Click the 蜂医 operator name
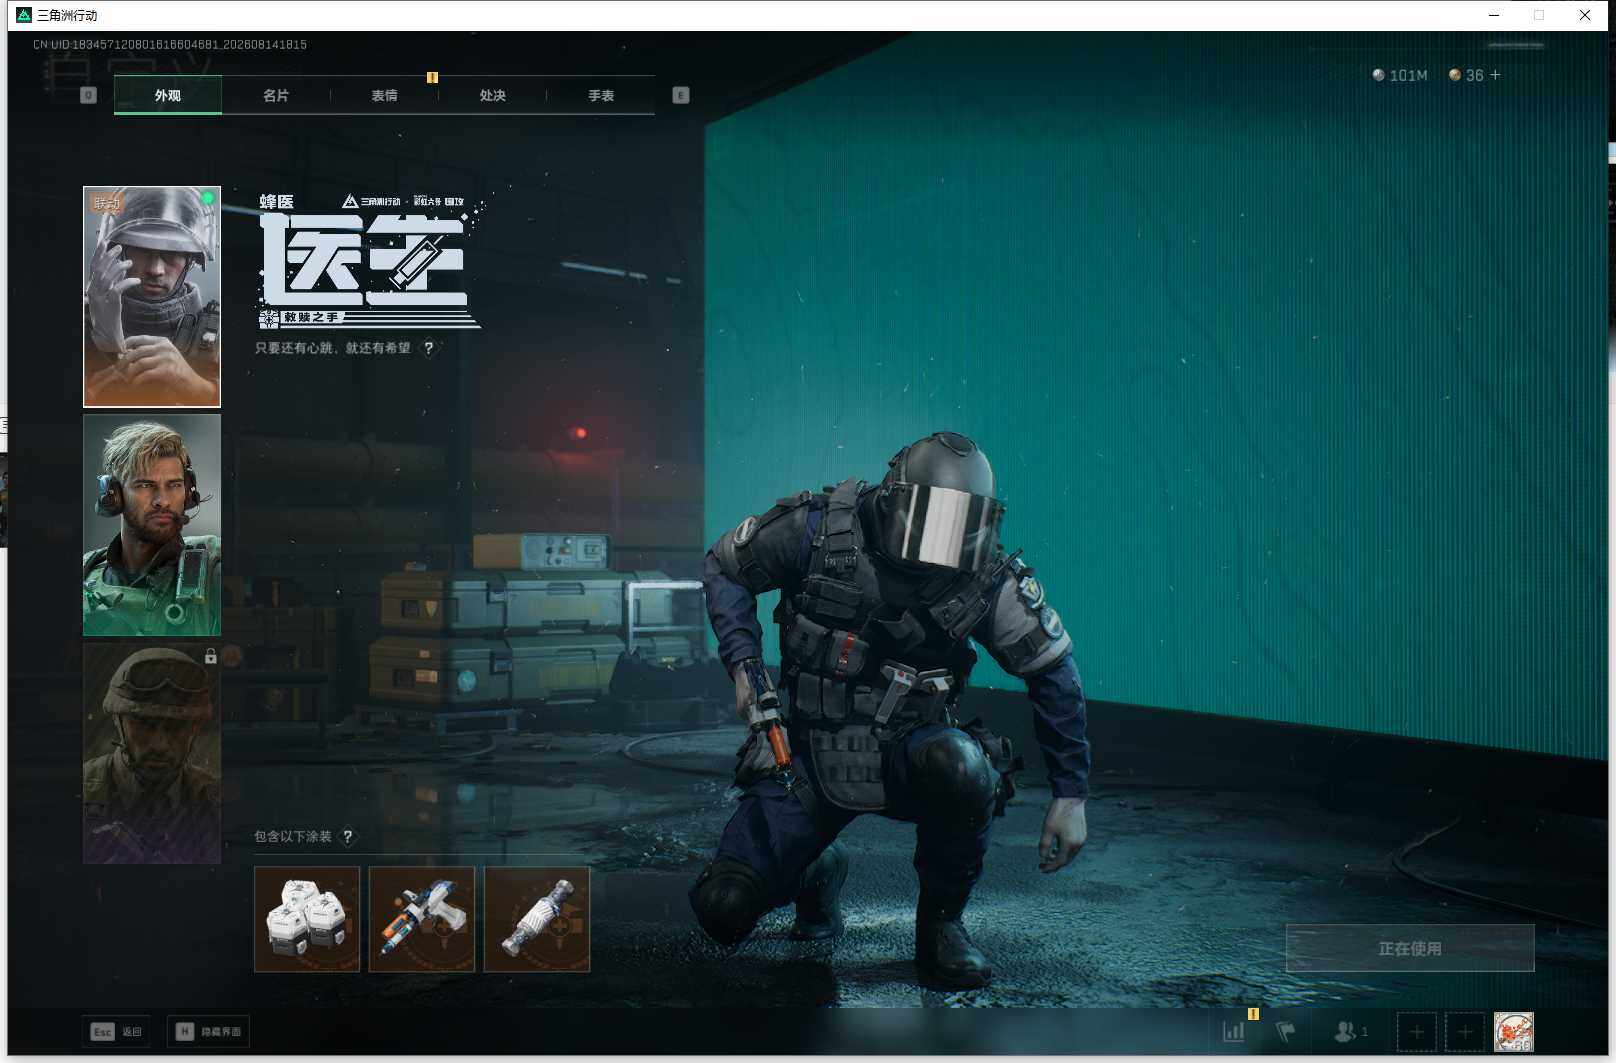 click(277, 202)
